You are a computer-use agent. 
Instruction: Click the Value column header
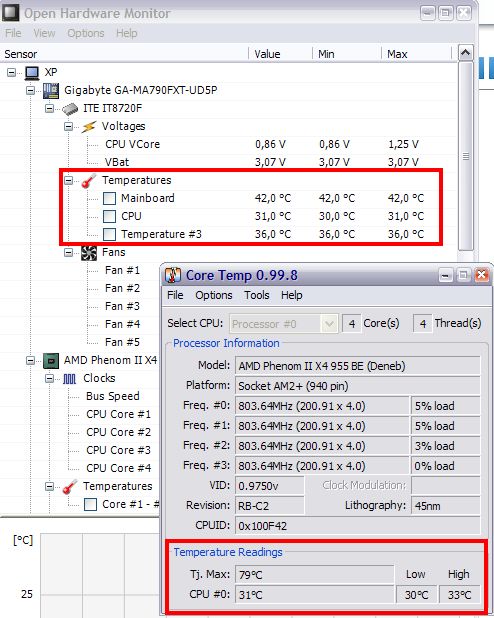coord(280,54)
